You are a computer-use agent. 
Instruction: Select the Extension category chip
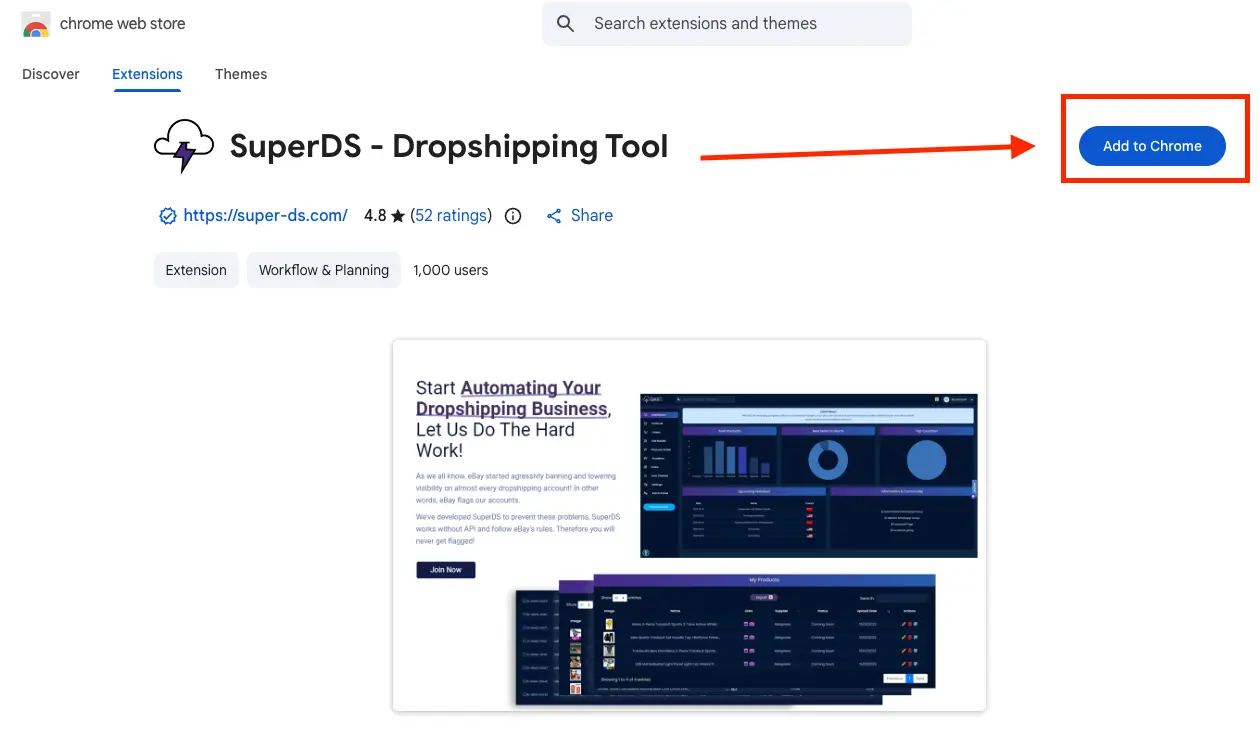click(x=196, y=270)
